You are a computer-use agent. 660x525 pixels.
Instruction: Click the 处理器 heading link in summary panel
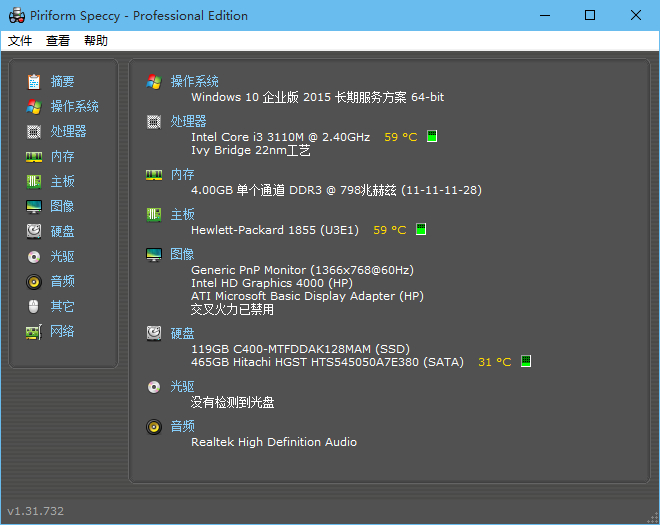point(188,121)
